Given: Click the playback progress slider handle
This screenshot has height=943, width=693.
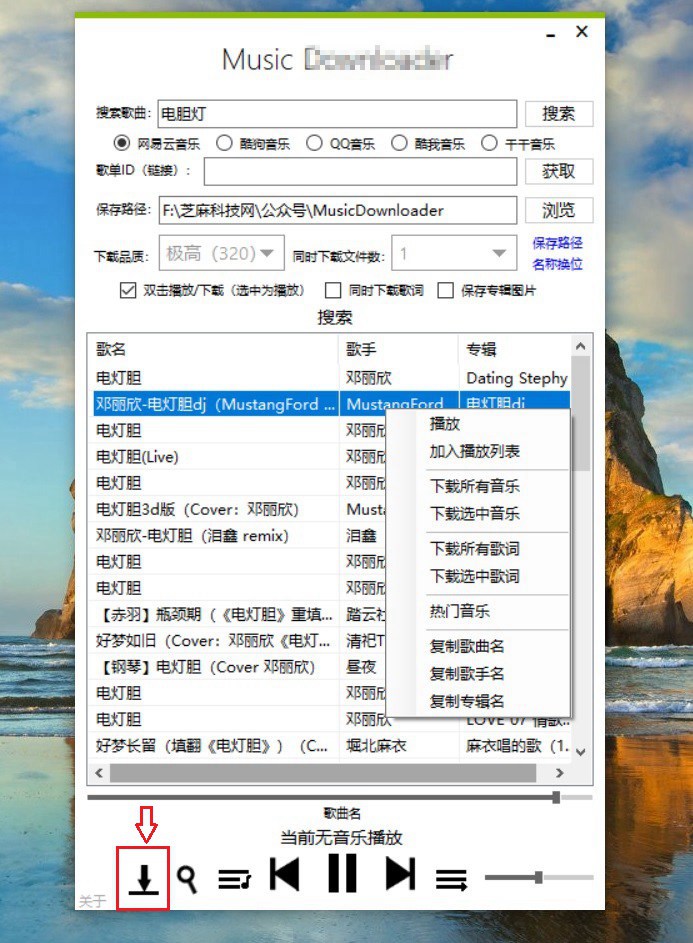Looking at the screenshot, I should pos(556,797).
